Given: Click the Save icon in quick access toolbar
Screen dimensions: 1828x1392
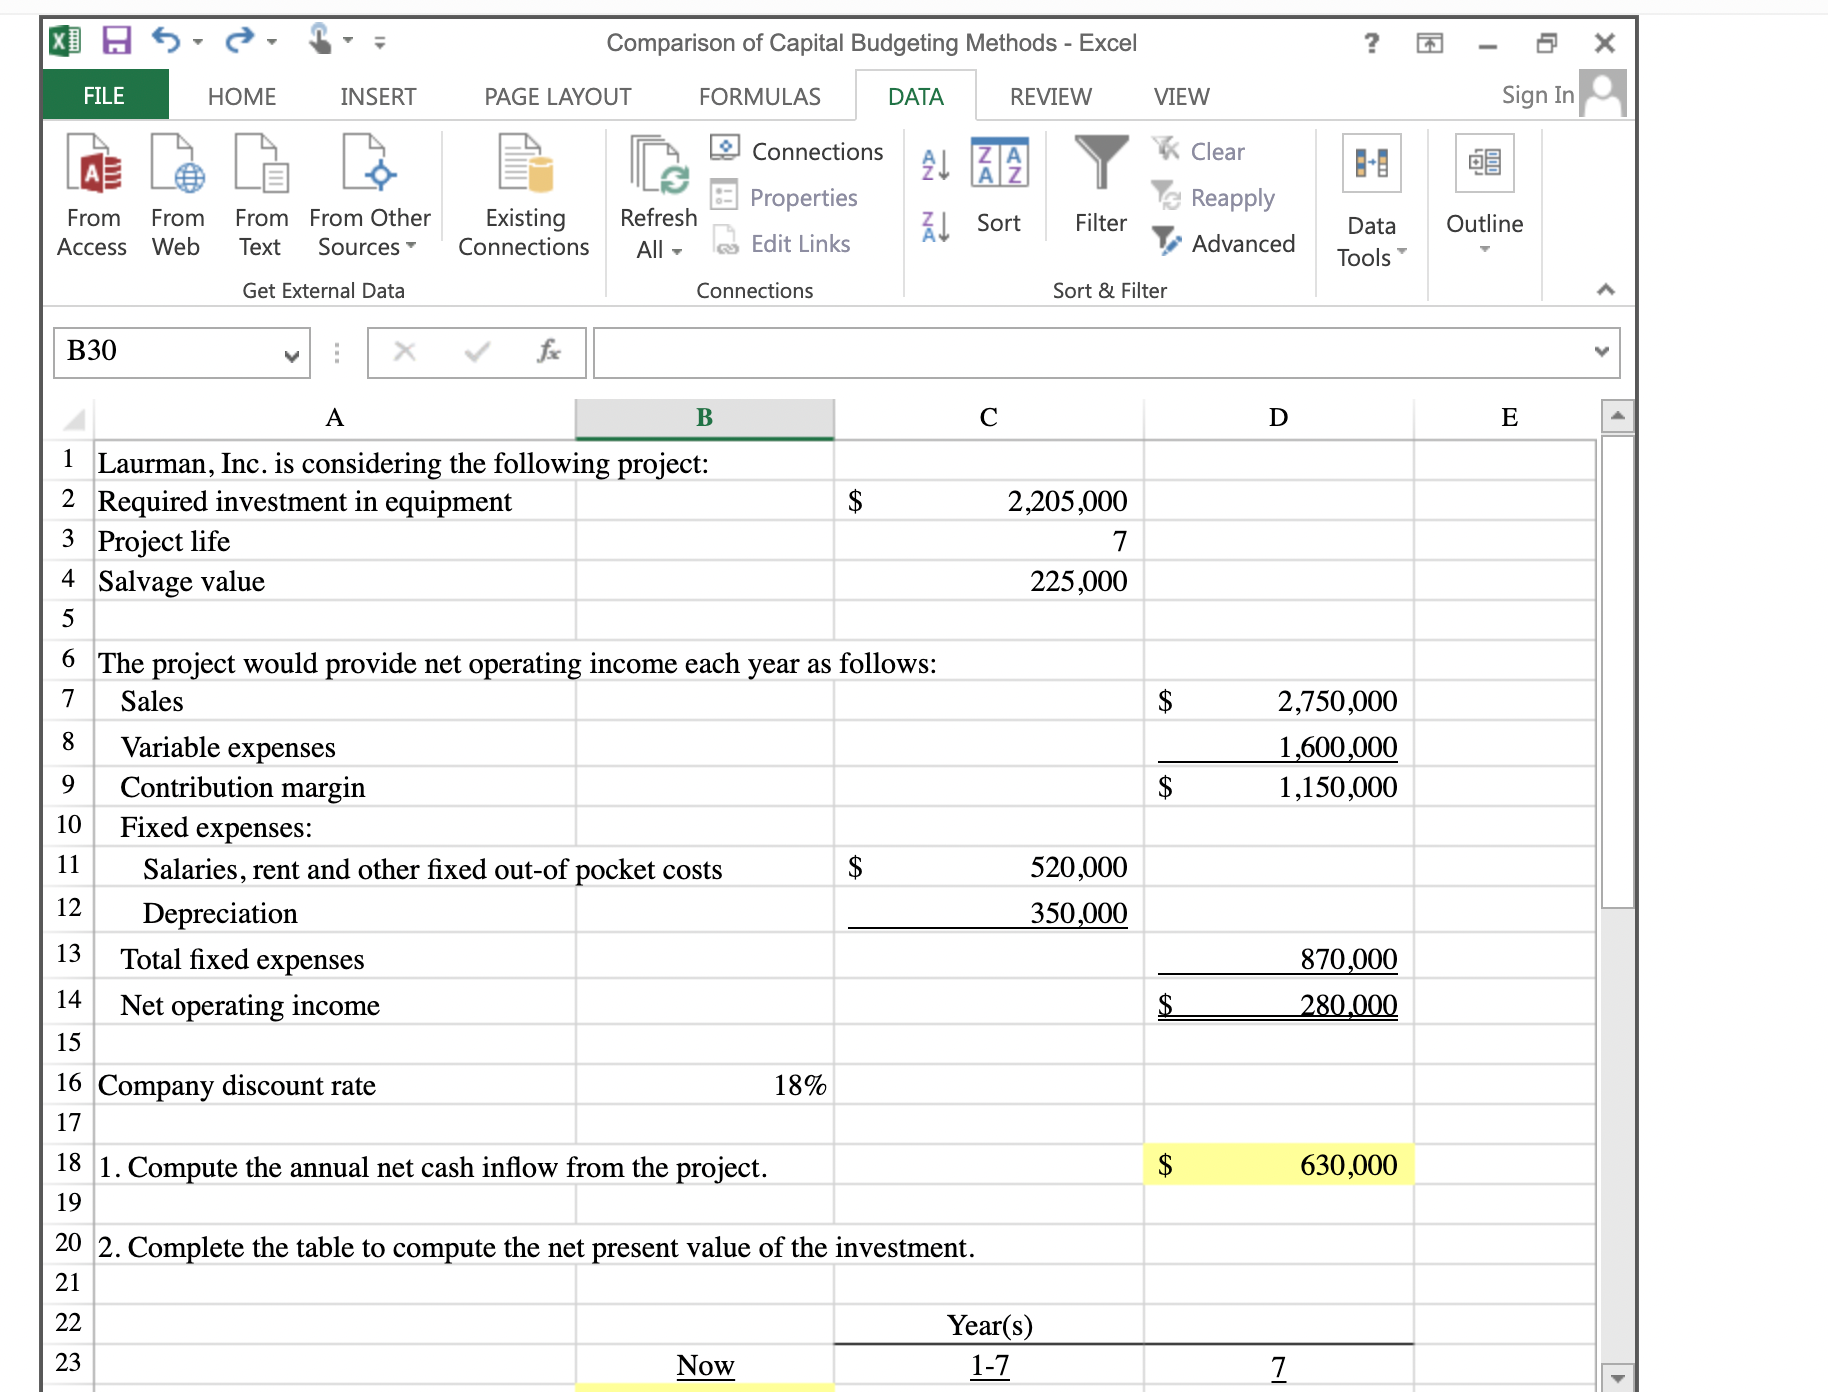Looking at the screenshot, I should [117, 41].
